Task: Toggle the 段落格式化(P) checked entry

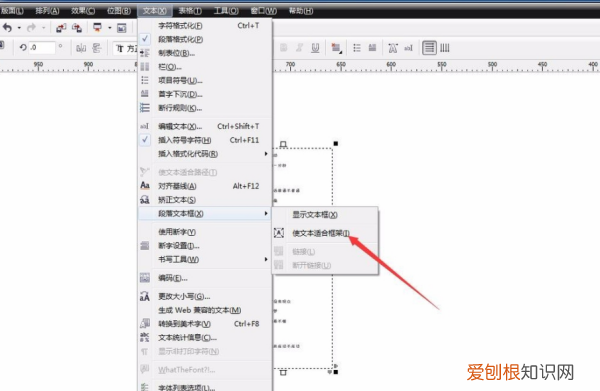Action: pos(205,39)
